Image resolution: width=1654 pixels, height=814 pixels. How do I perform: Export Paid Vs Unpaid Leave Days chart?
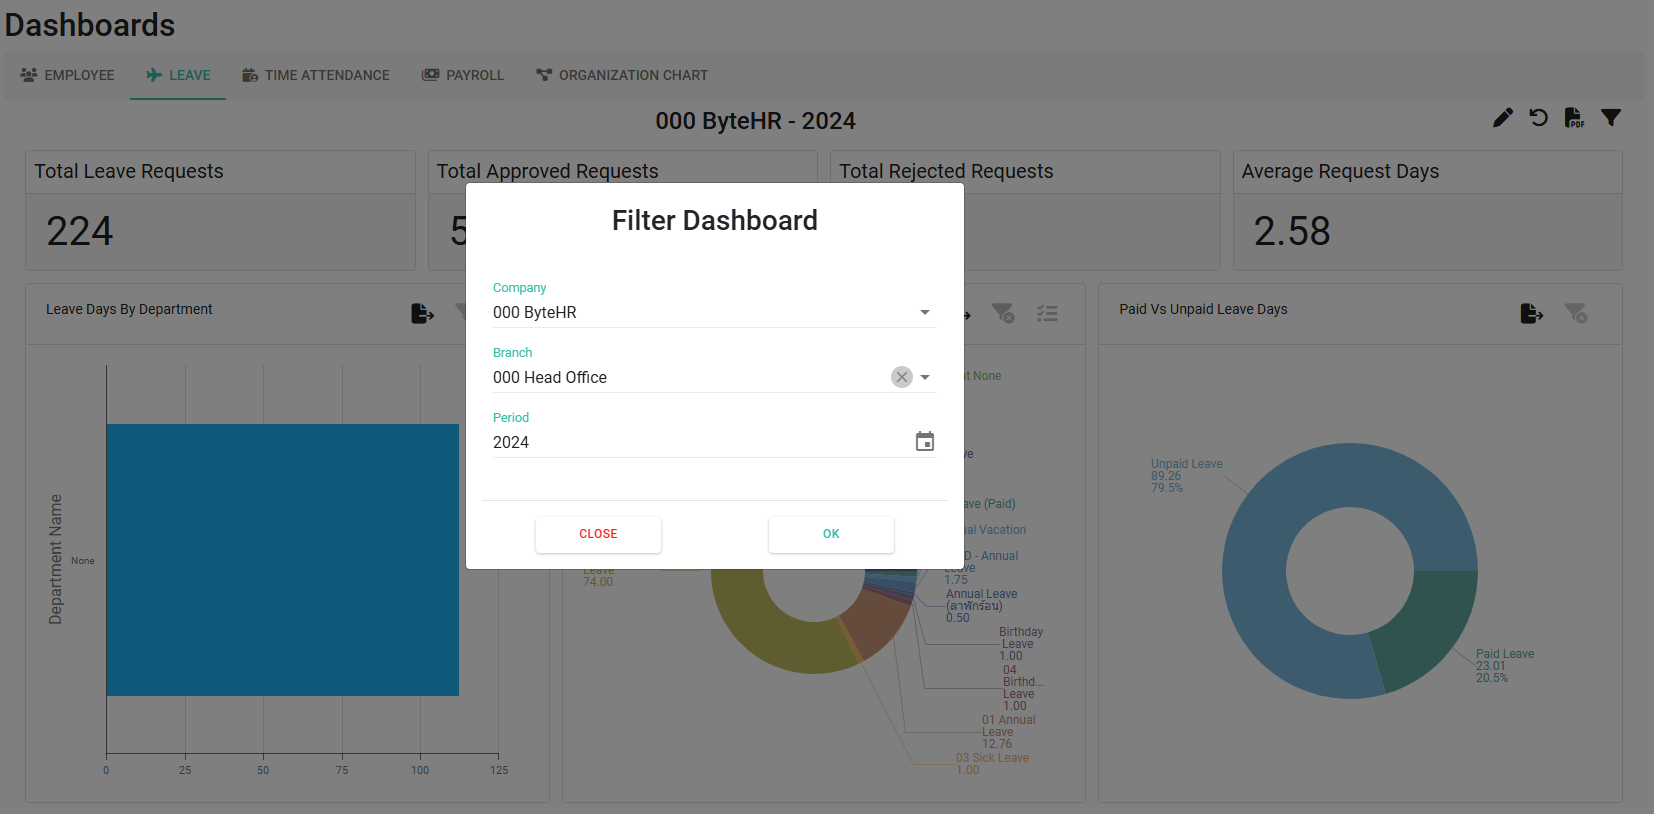point(1531,314)
